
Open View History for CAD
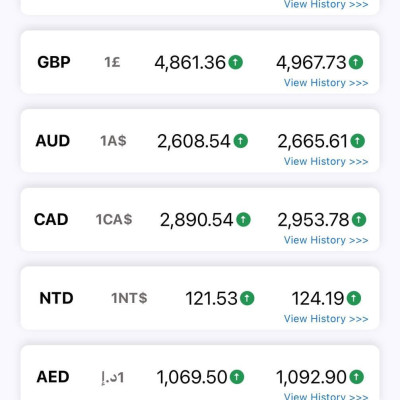click(326, 240)
